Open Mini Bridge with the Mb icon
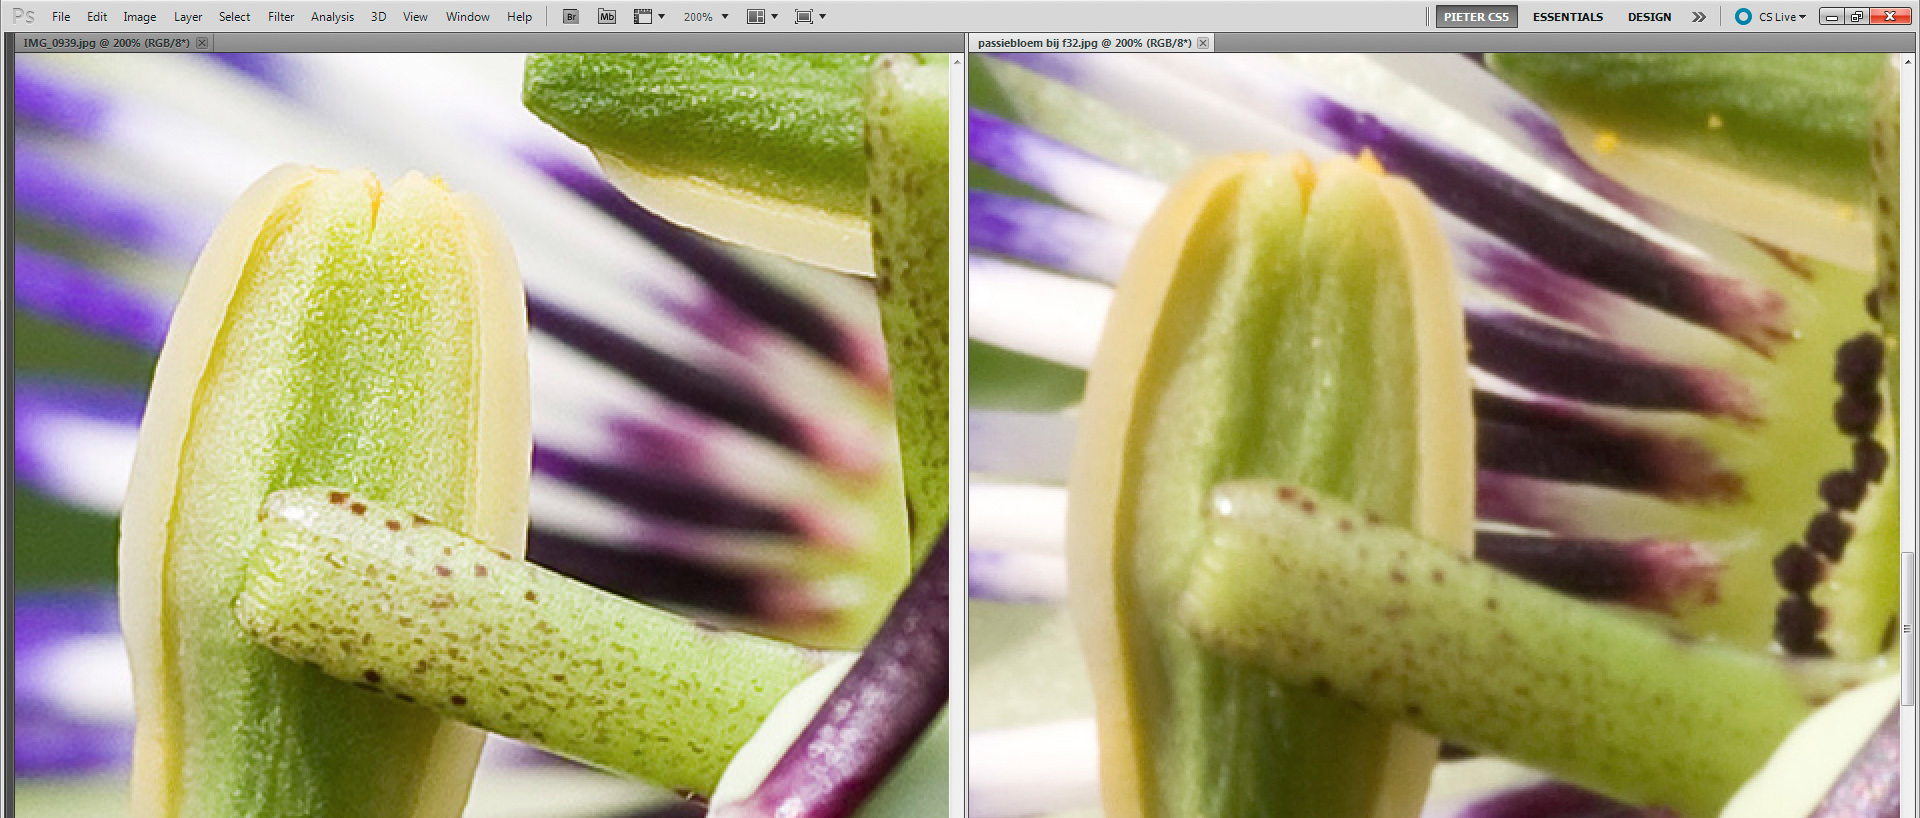This screenshot has height=818, width=1920. (607, 17)
